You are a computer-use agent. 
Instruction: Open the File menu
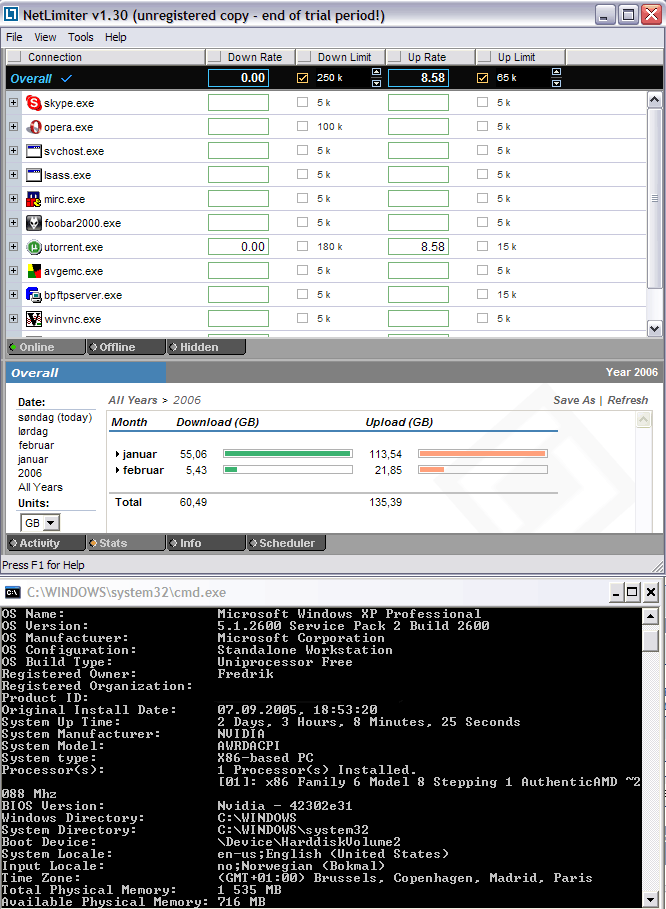14,37
